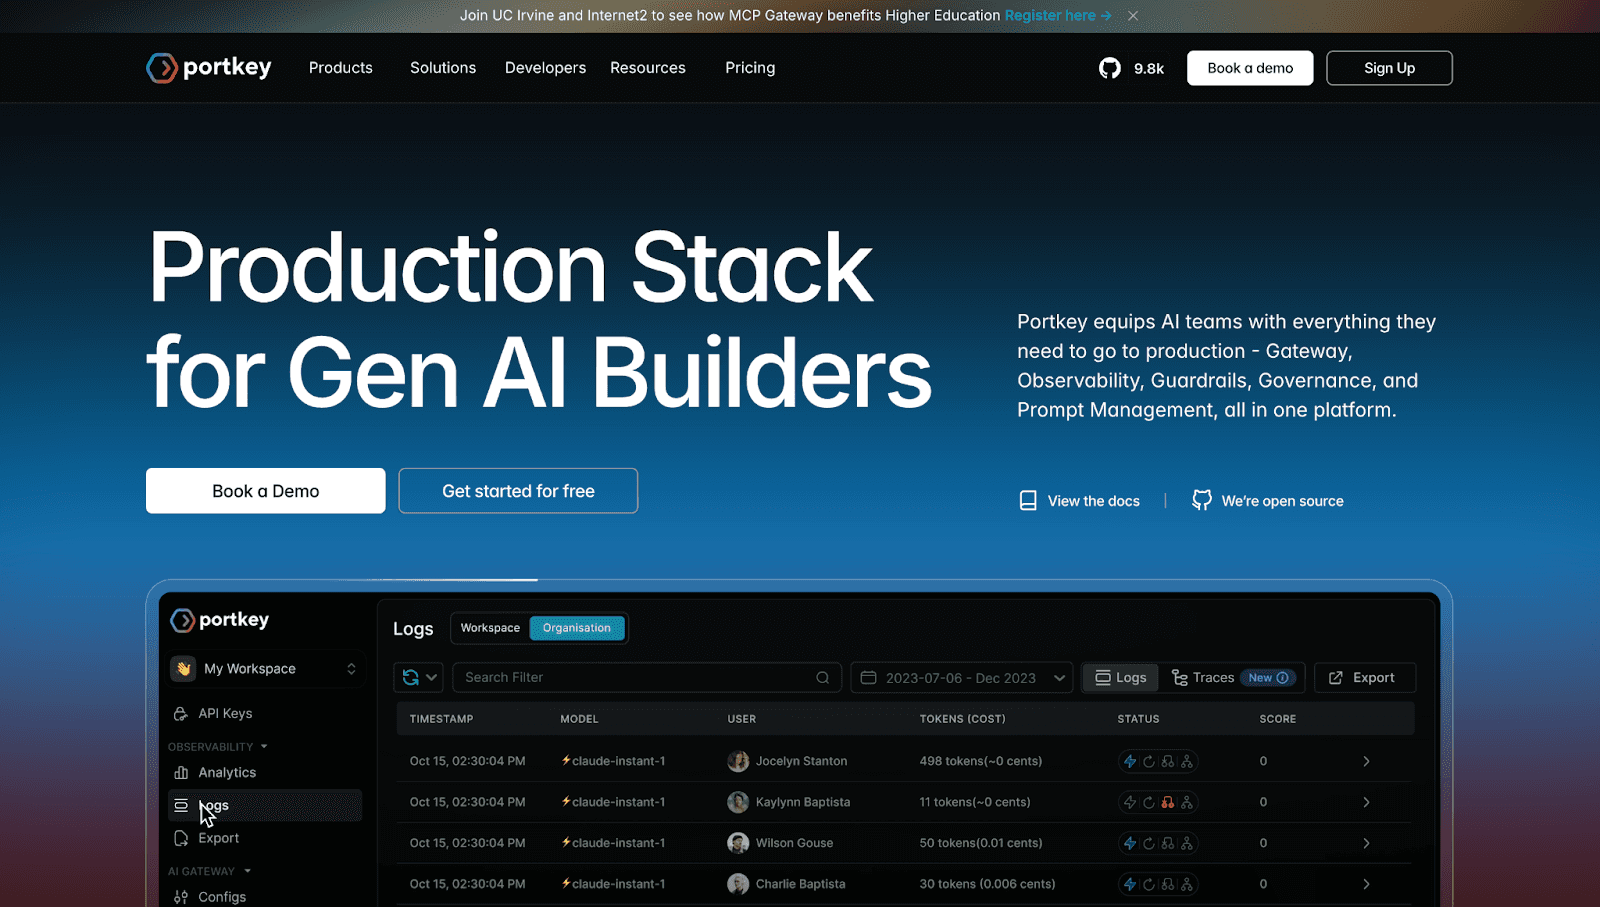
Task: Collapse the Observability section
Action: [264, 747]
